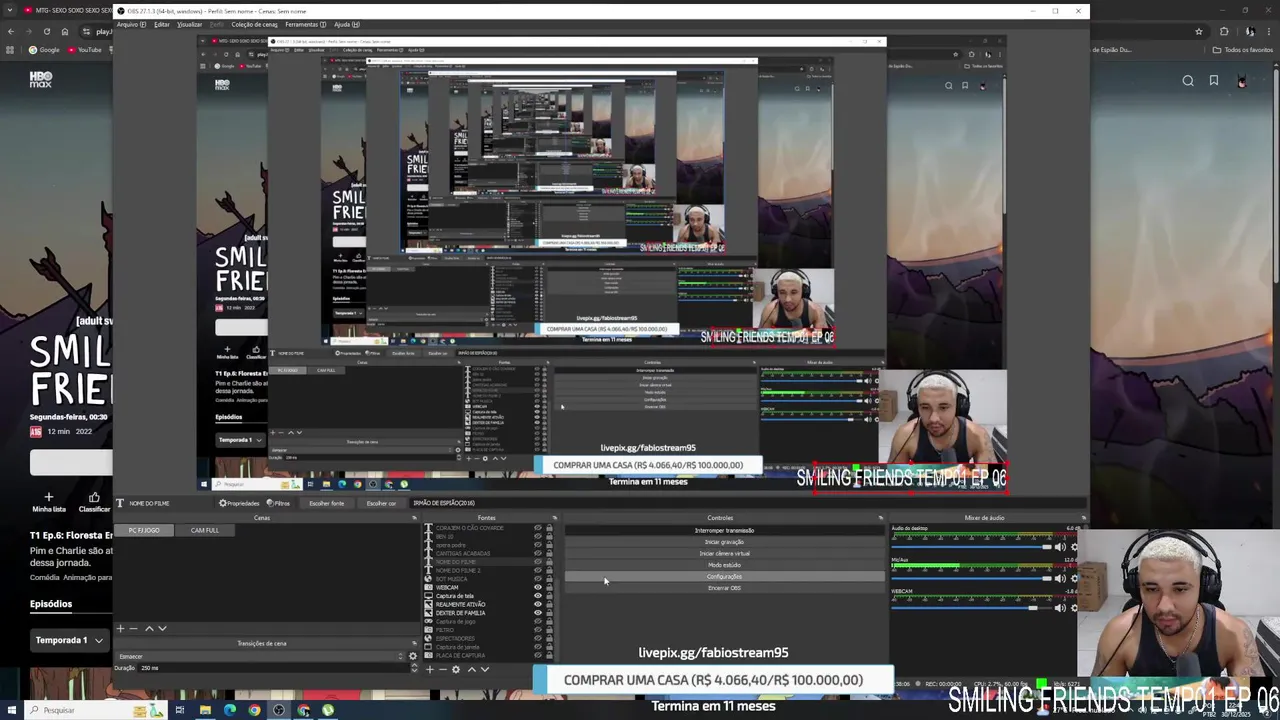Open Arquivo menu in OBS
This screenshot has height=720, width=1280.
click(130, 24)
